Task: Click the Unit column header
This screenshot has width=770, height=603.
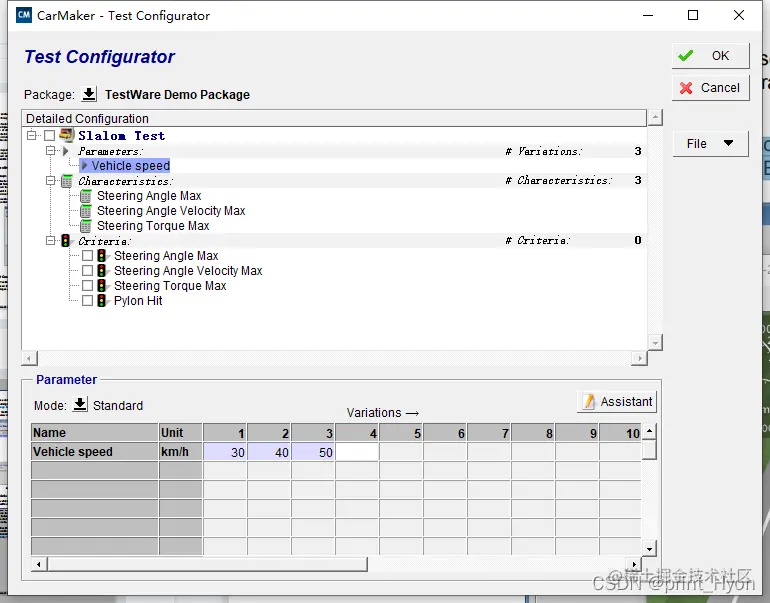Action: tap(181, 433)
